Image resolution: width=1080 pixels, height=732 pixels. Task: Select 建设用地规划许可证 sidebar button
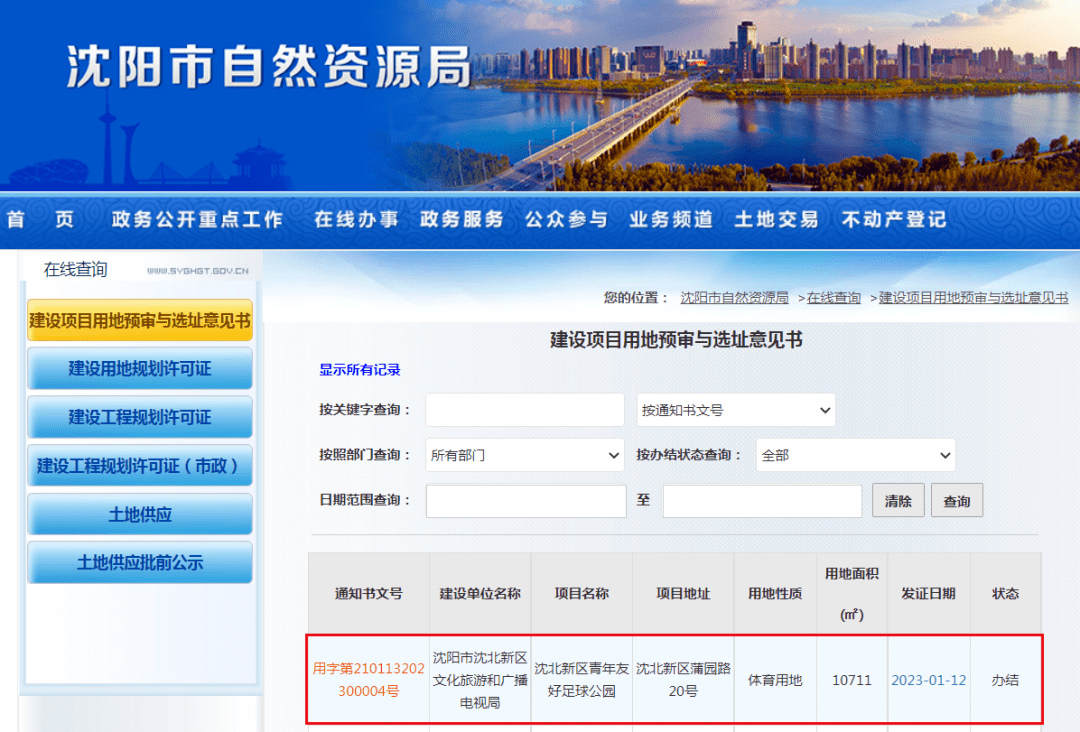[140, 368]
